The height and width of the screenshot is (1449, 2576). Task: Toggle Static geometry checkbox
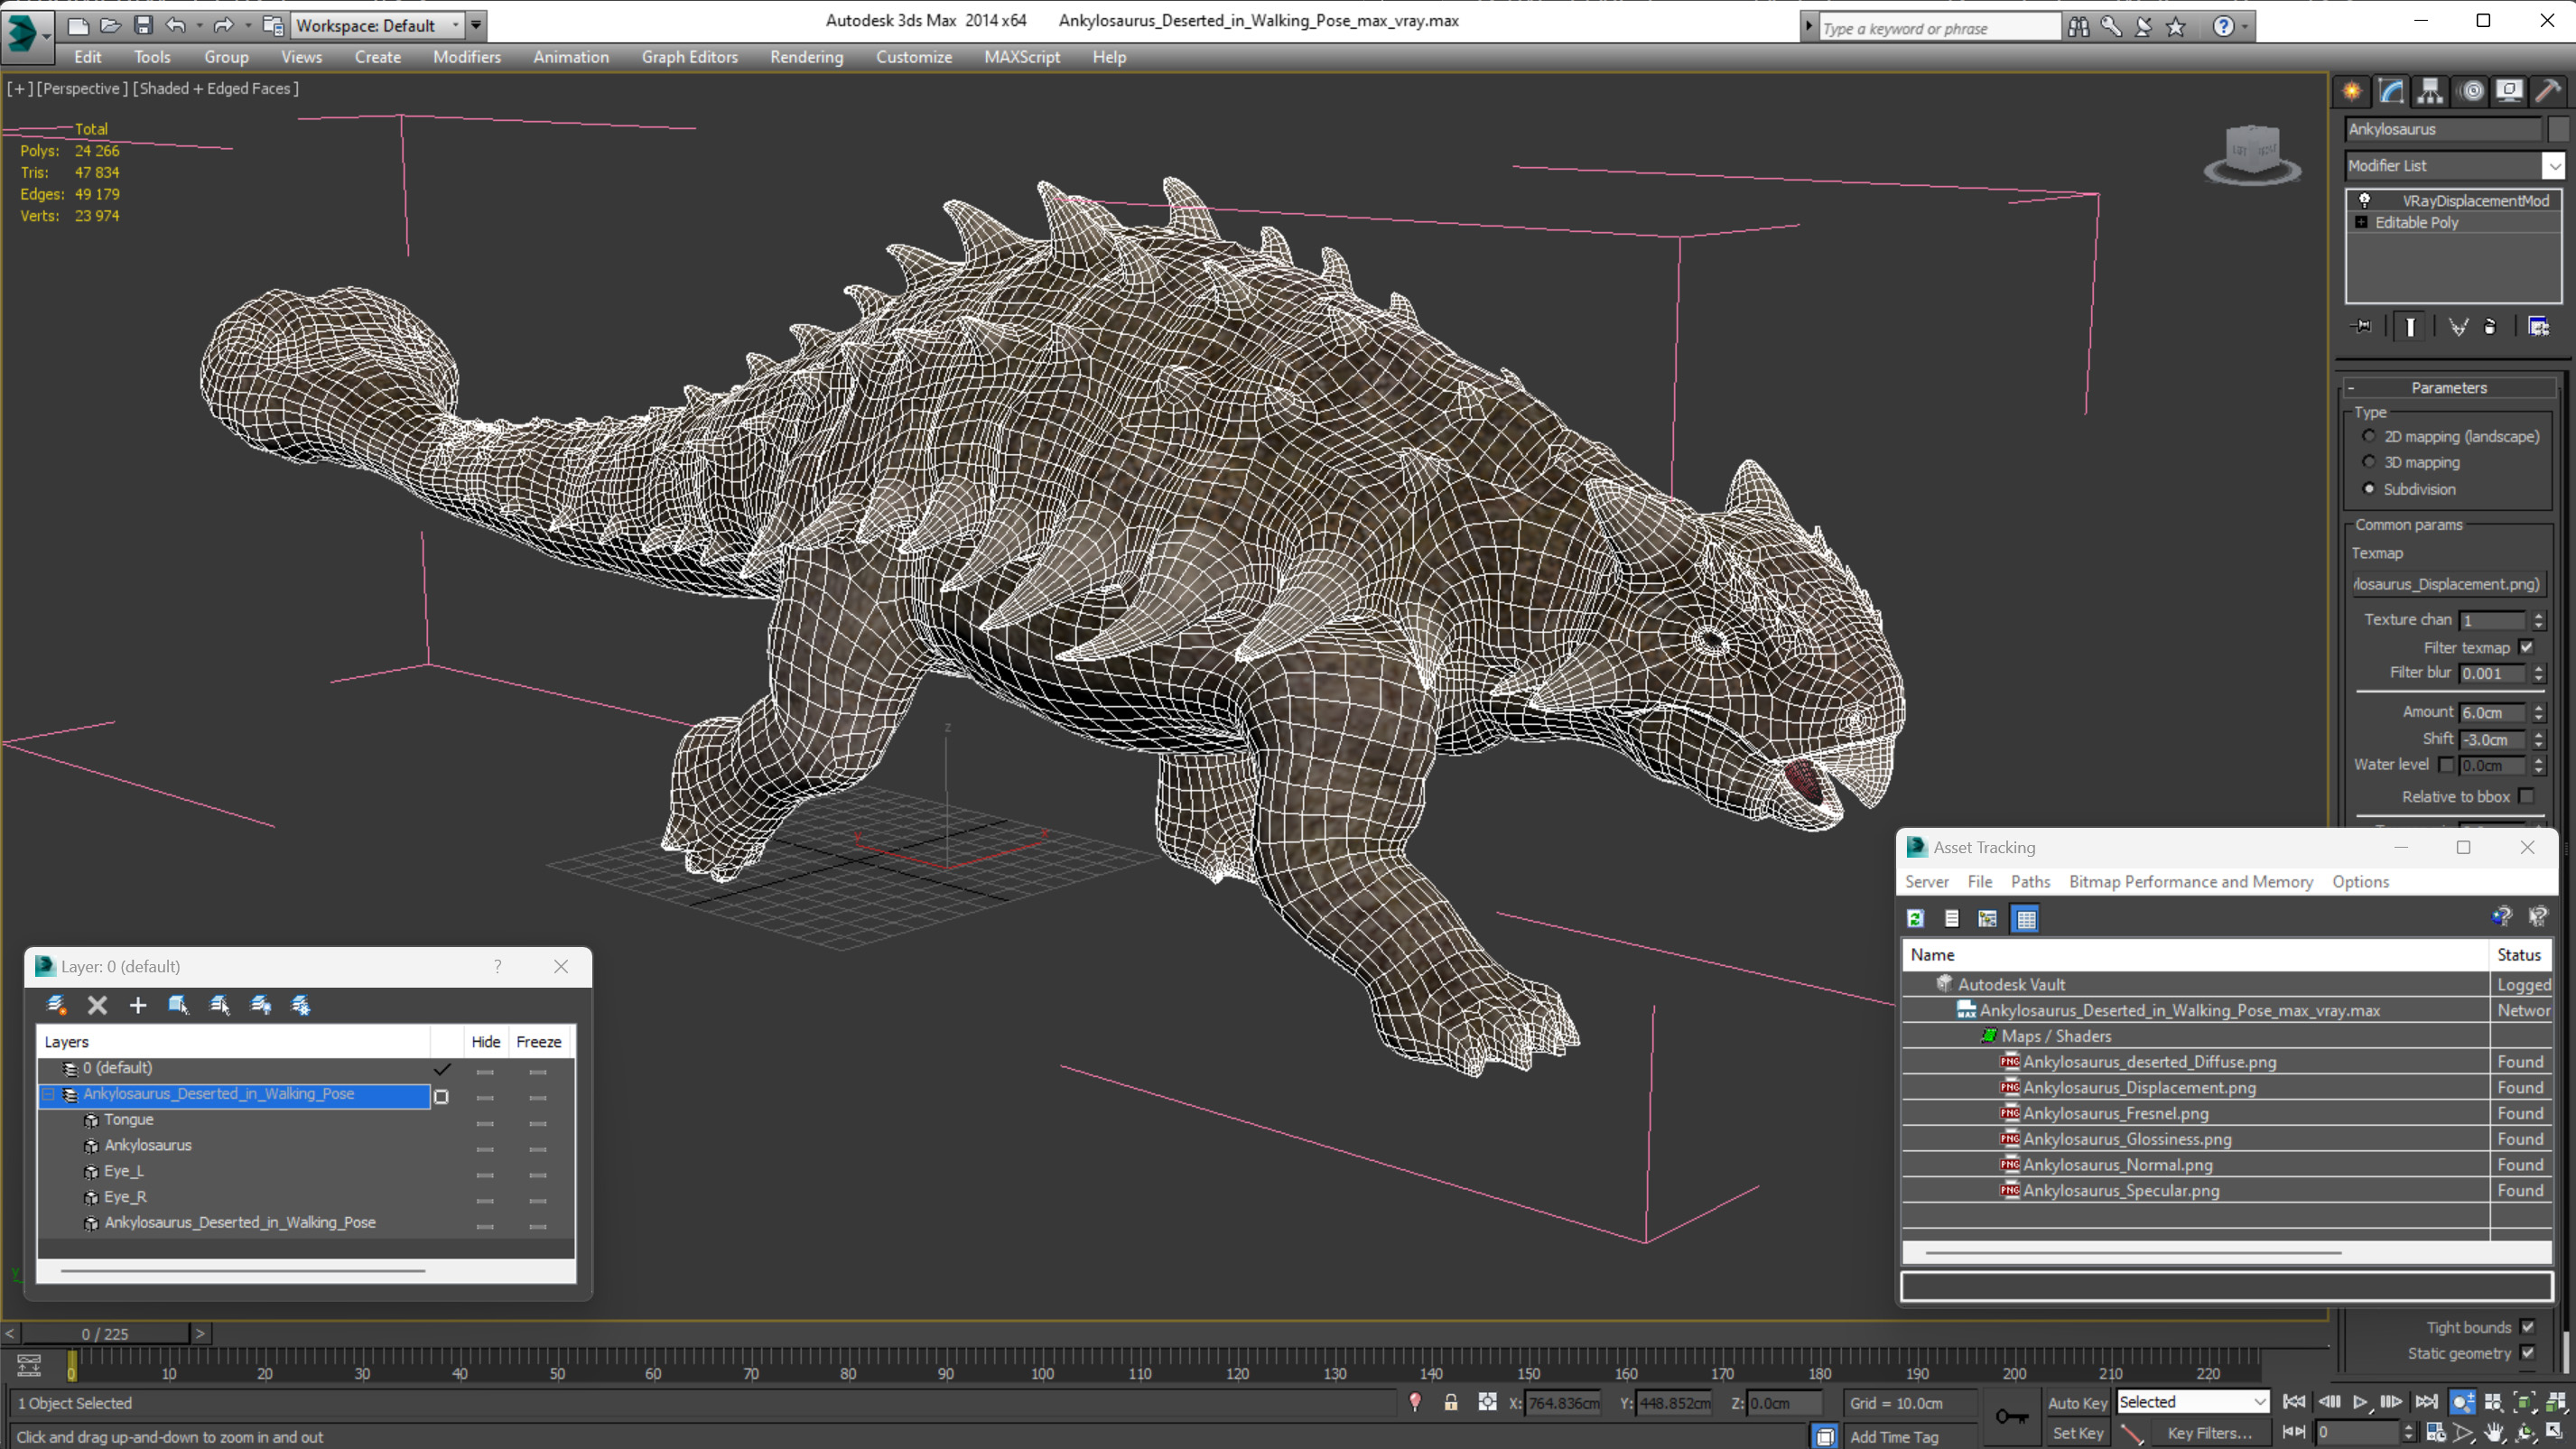[x=2527, y=1353]
